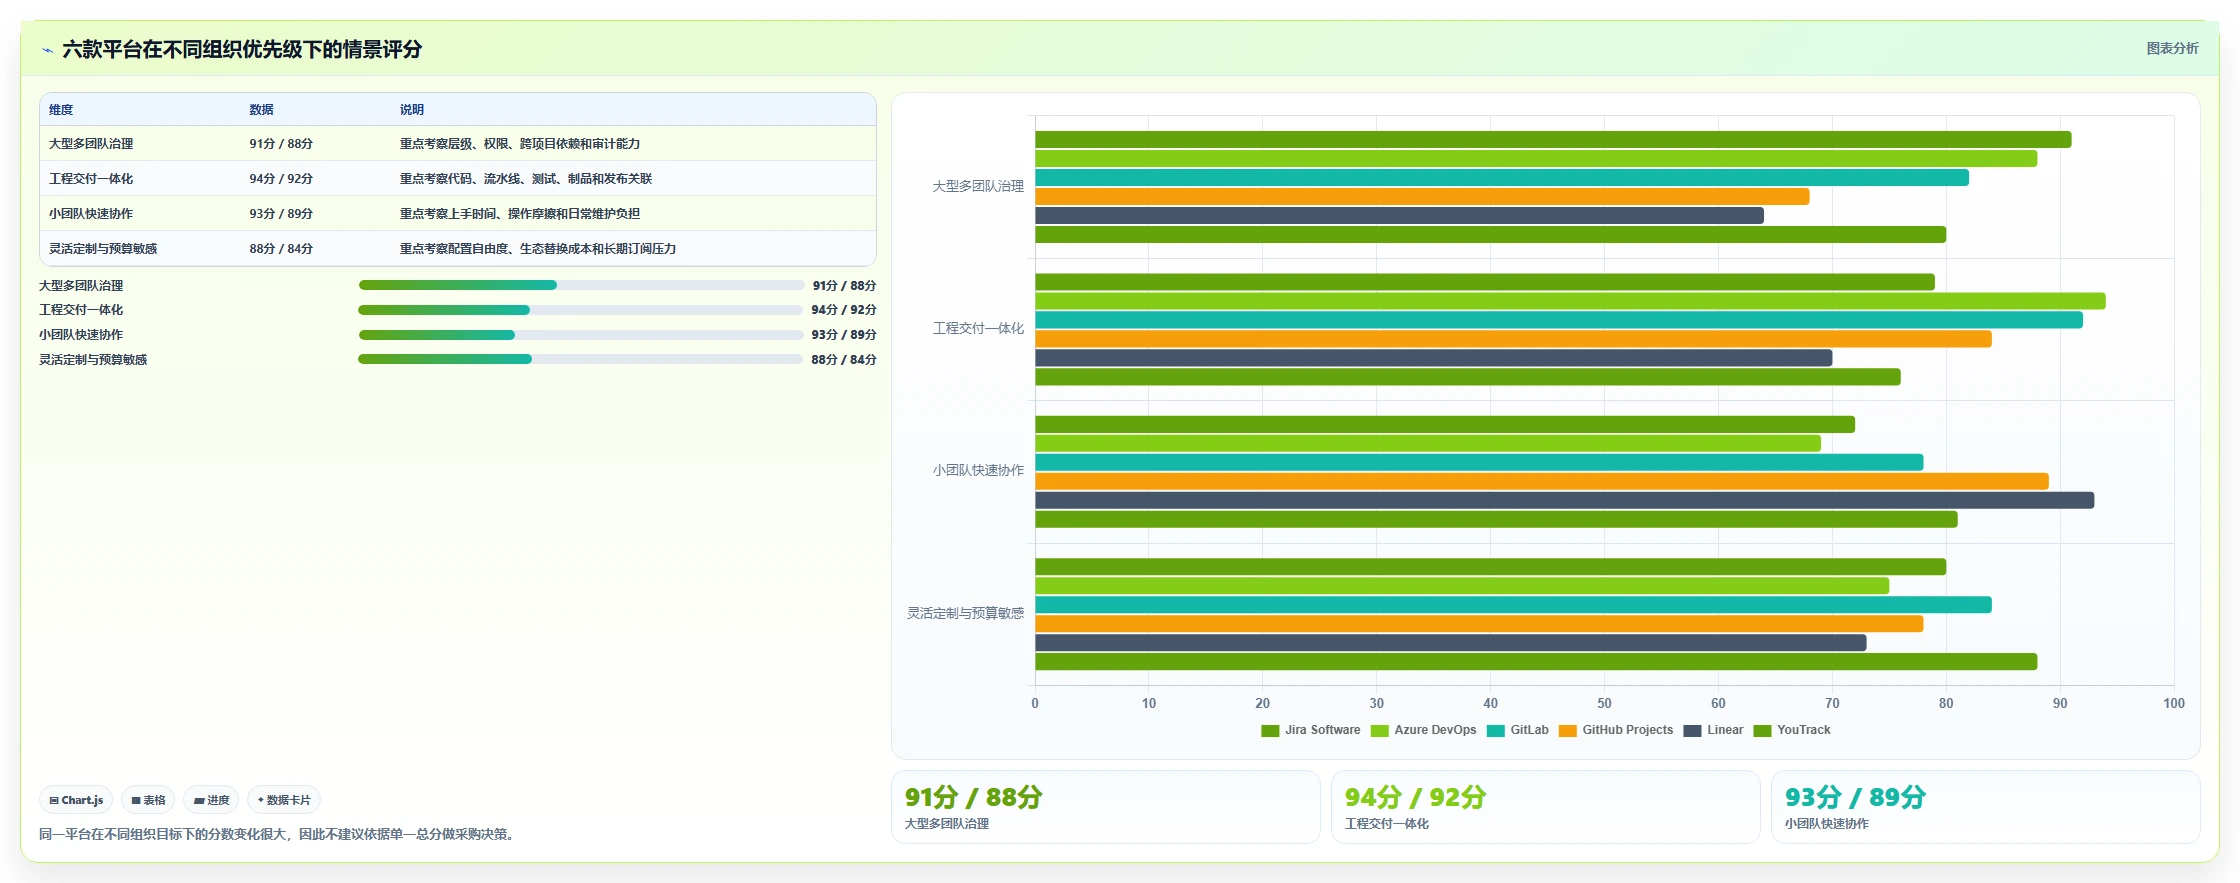2240x883 pixels.
Task: Click the small icon before the panel title
Action: click(47, 50)
